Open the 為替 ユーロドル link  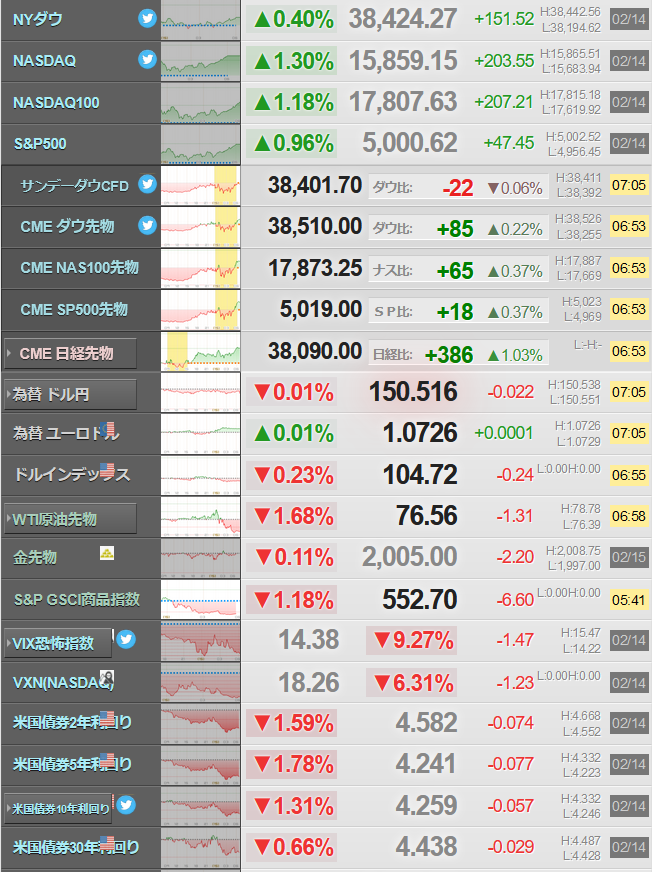(x=66, y=433)
